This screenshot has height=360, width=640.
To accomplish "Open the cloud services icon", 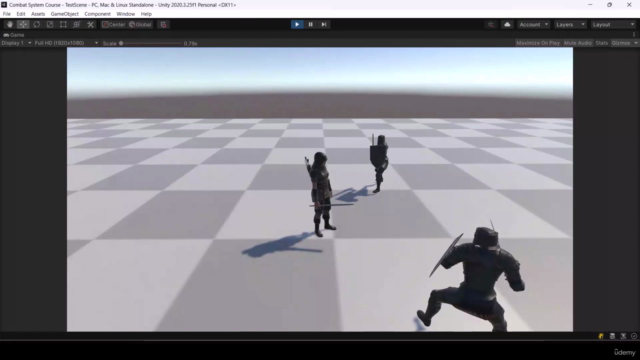I will [x=507, y=24].
